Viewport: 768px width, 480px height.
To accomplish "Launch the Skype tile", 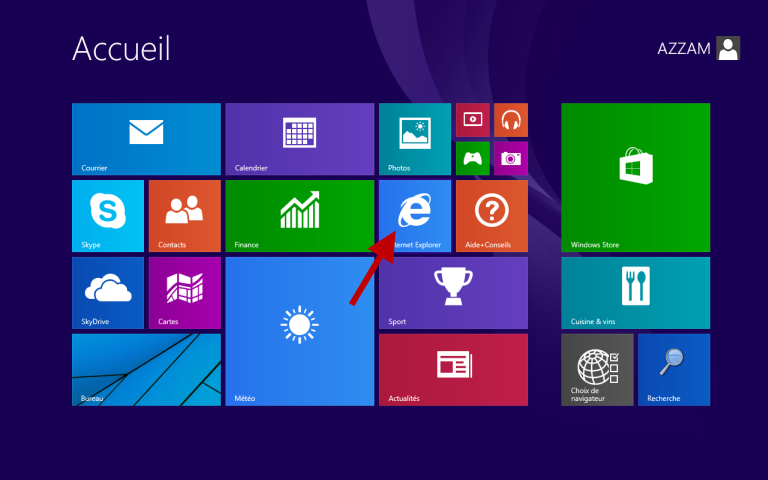I will [x=108, y=216].
